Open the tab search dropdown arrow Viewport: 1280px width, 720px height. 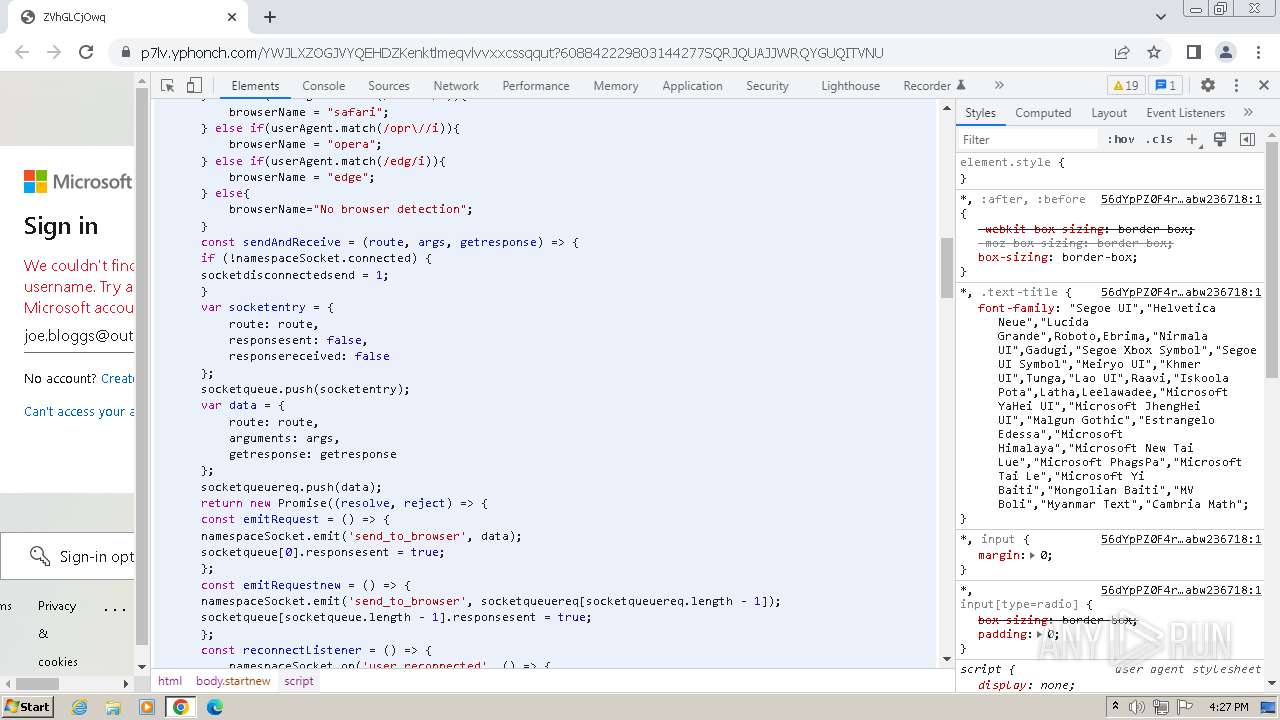tap(1161, 17)
